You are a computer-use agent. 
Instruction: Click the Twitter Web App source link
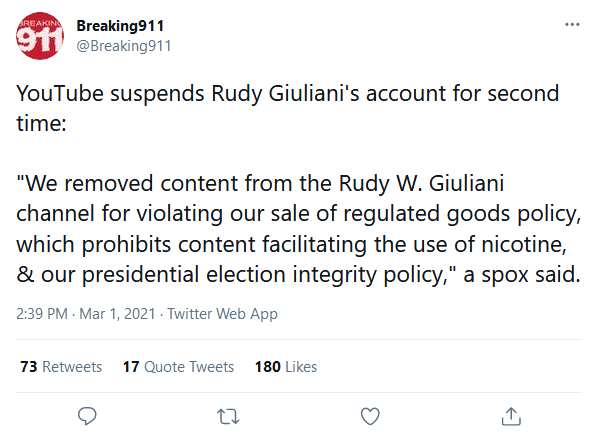(x=222, y=314)
